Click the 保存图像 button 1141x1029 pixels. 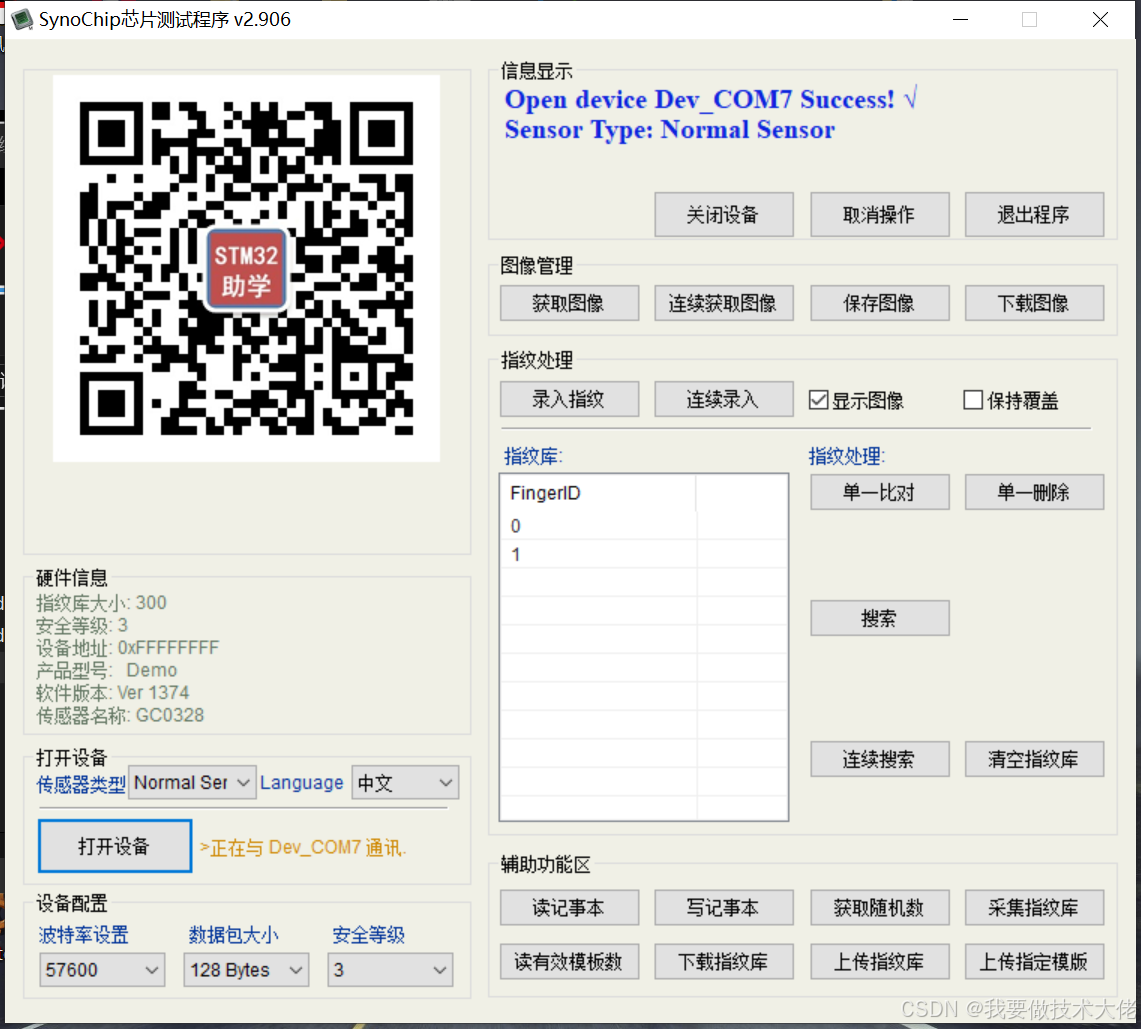tap(879, 303)
